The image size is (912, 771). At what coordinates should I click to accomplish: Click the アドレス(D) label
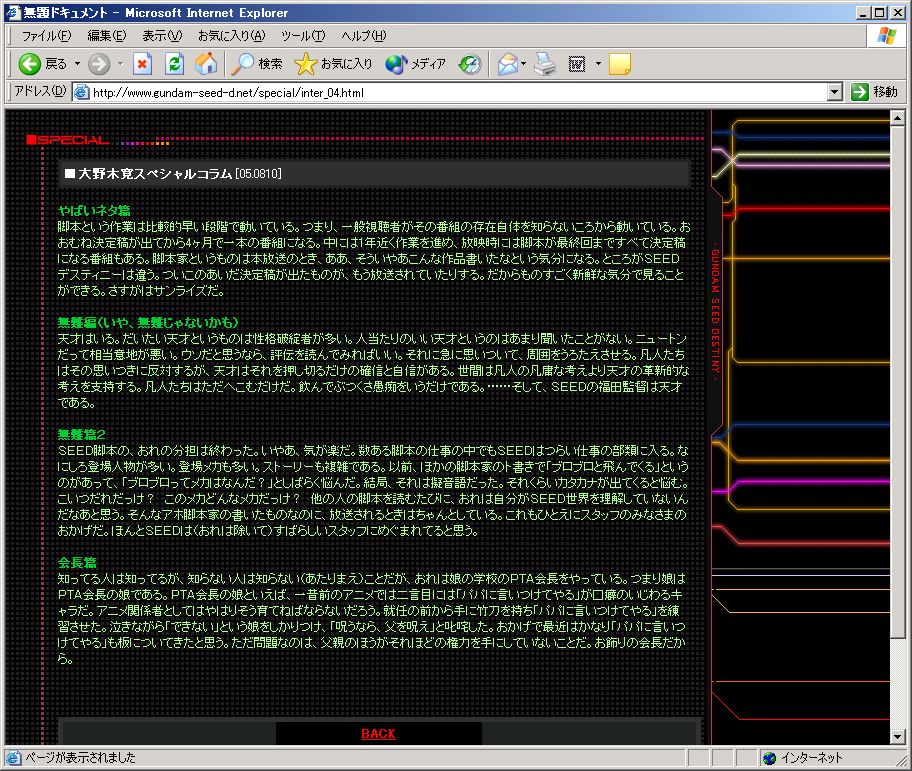click(40, 91)
